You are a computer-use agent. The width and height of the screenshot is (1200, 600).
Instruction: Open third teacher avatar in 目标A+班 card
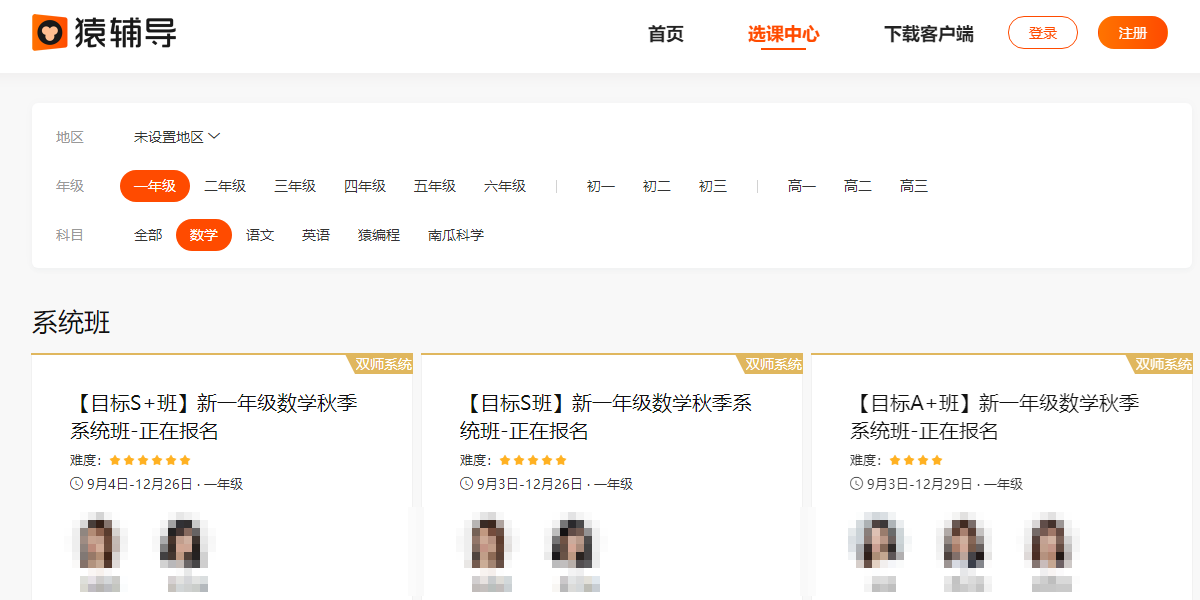click(1050, 543)
